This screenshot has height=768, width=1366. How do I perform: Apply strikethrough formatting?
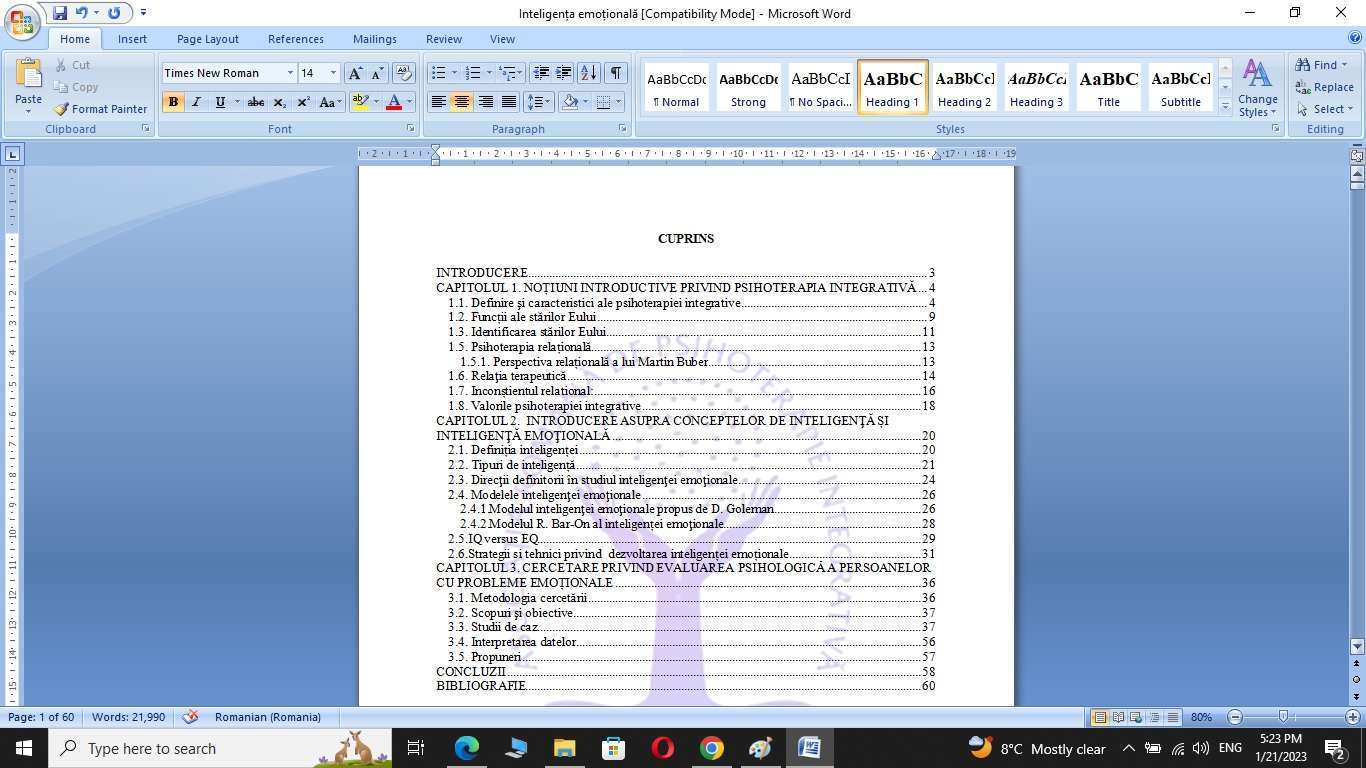point(256,102)
